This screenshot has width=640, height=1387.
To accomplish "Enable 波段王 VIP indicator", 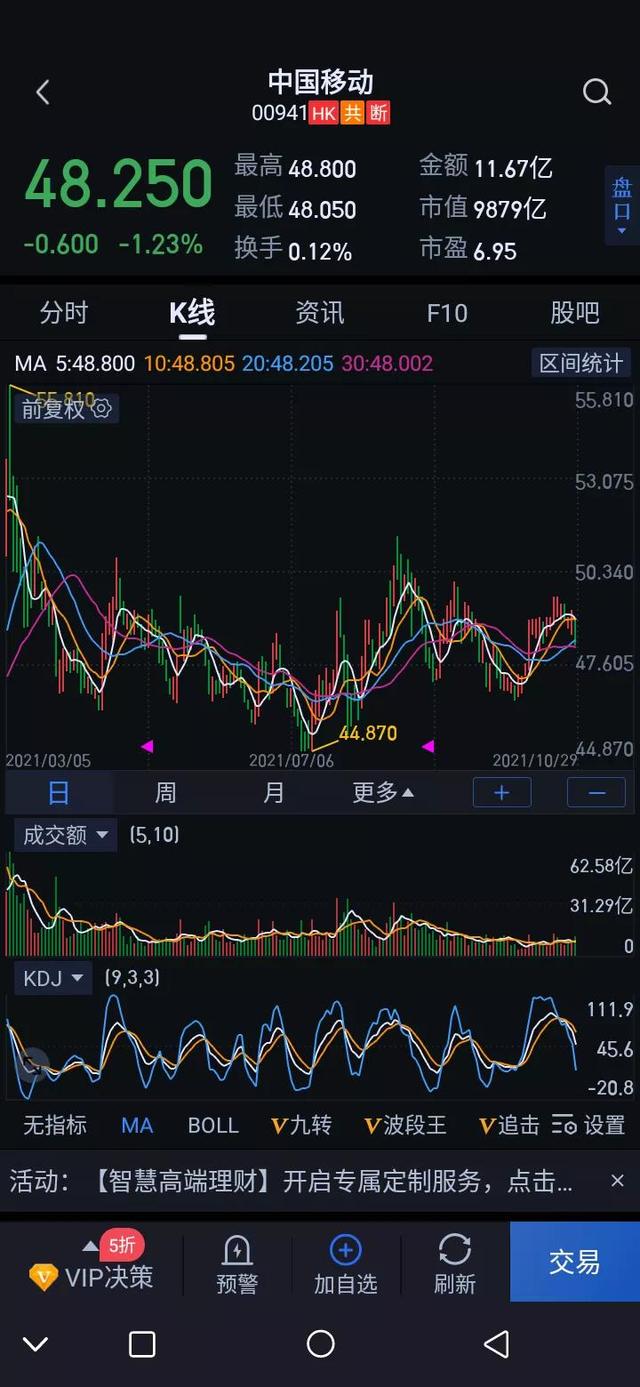I will (x=405, y=1125).
